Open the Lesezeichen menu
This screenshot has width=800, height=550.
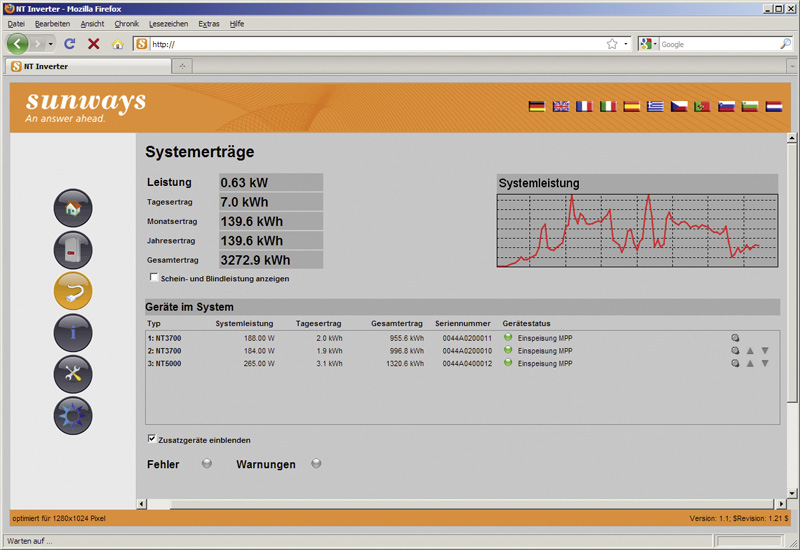[168, 23]
